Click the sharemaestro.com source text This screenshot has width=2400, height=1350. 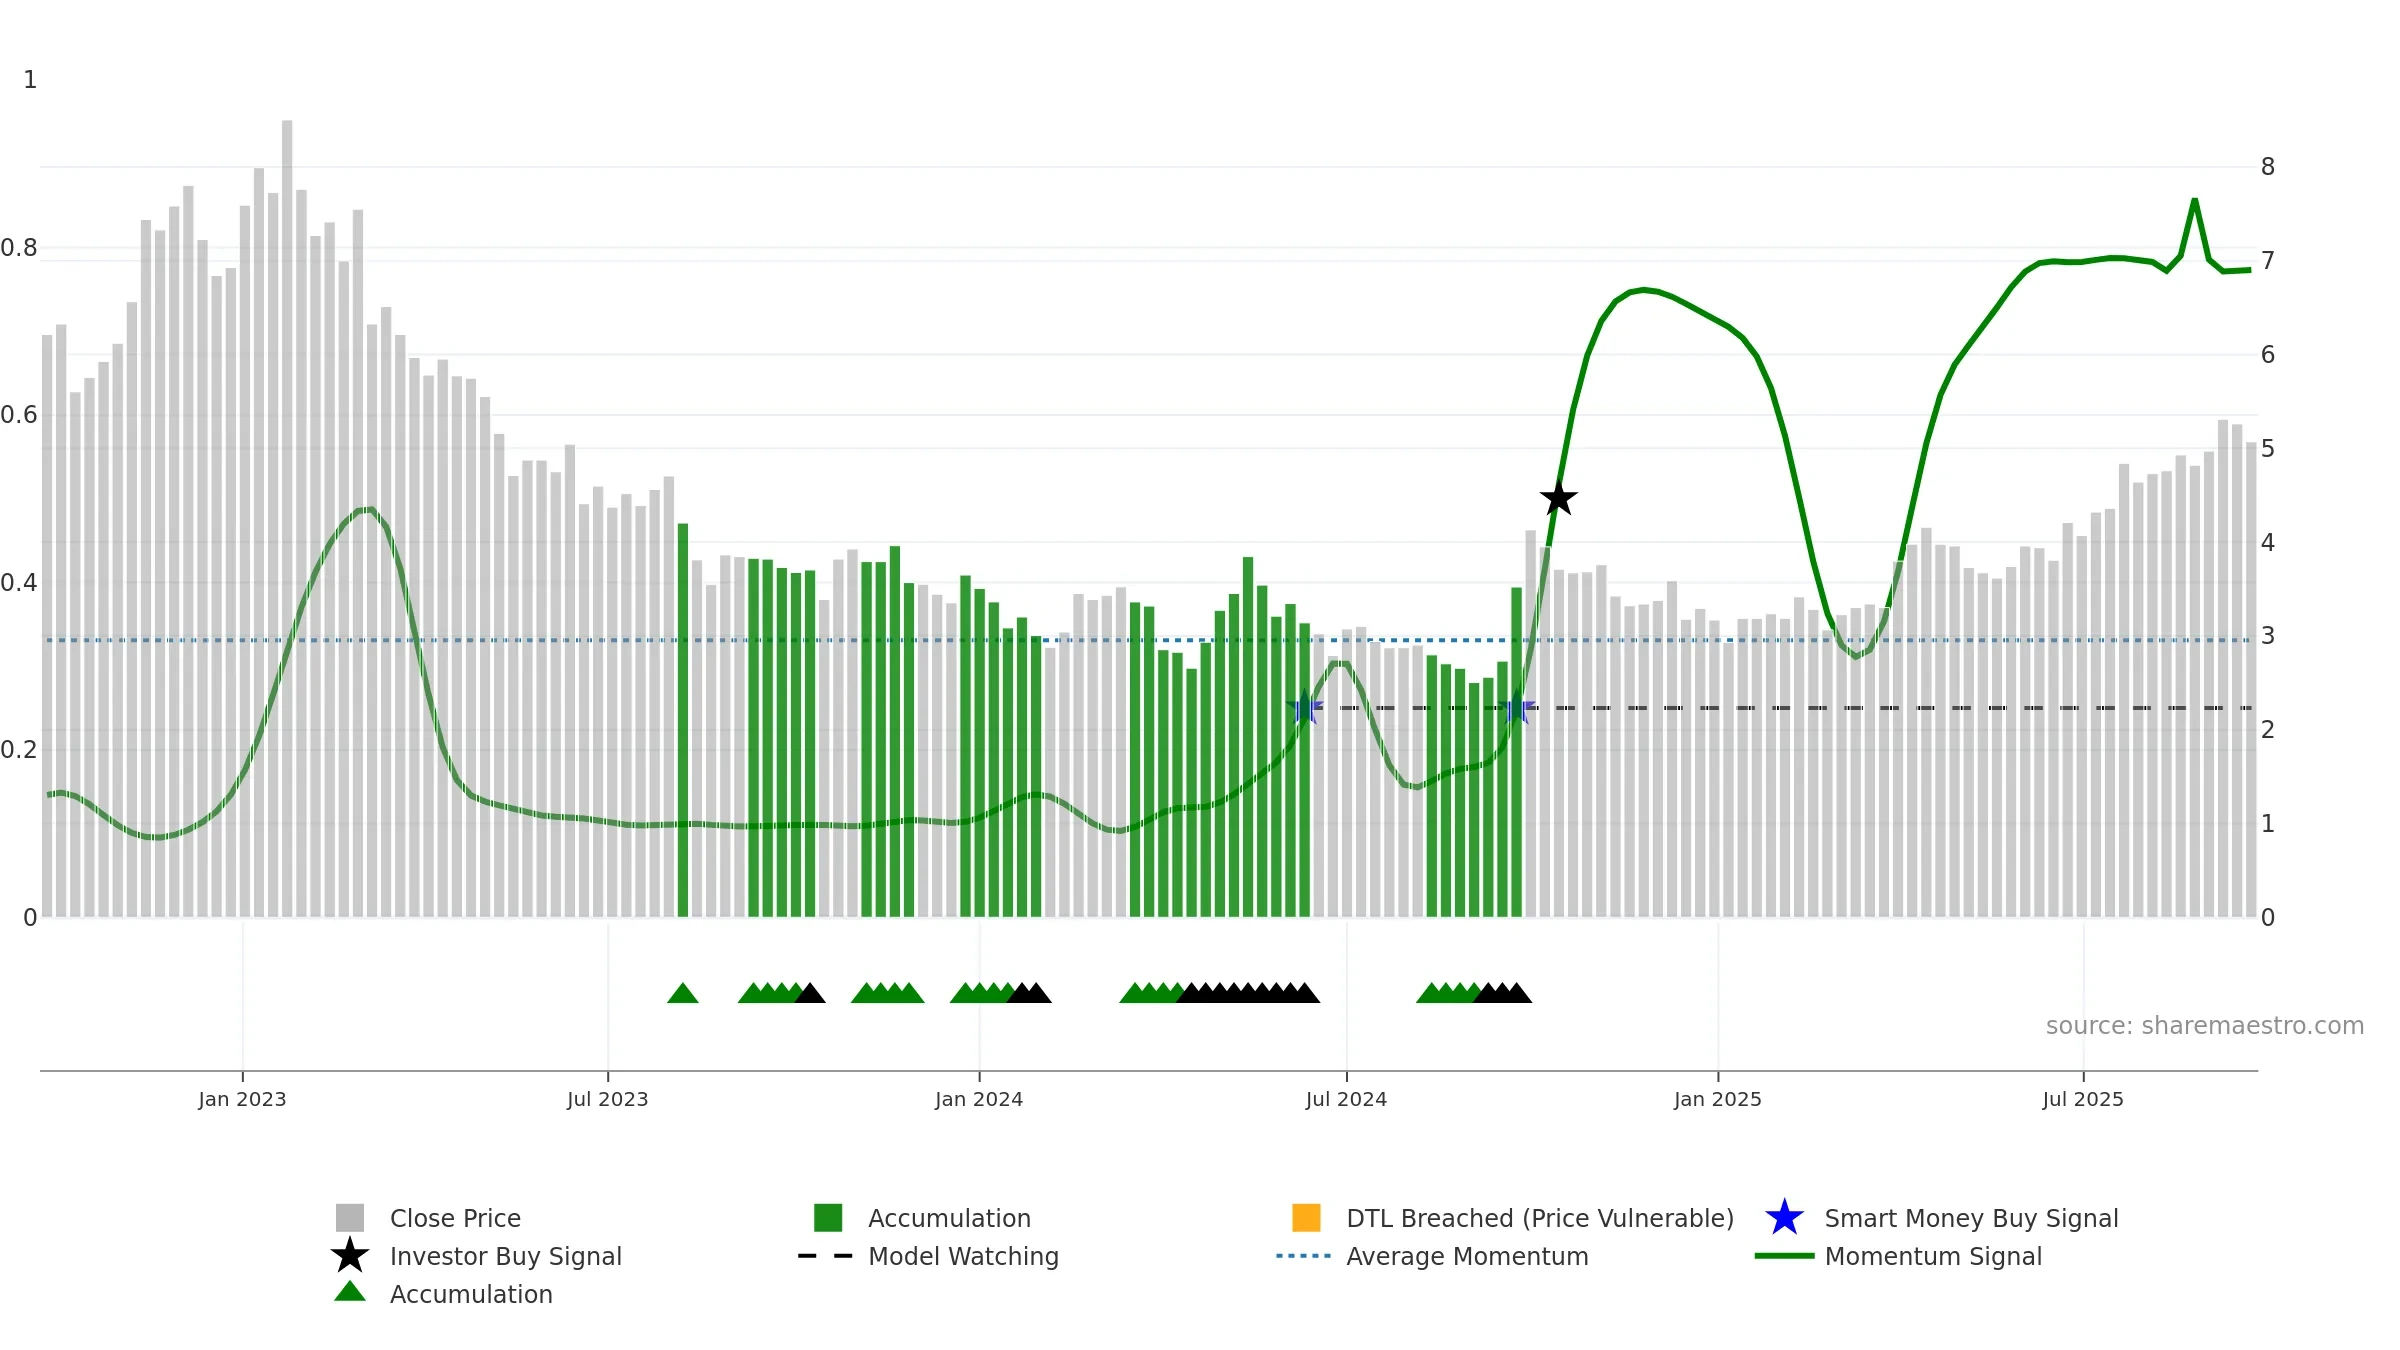point(2205,1026)
